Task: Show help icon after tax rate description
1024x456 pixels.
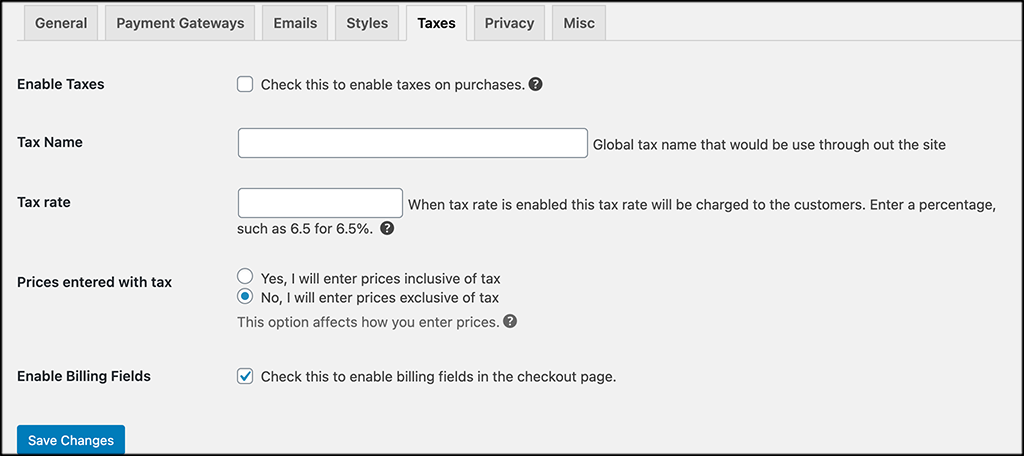Action: (387, 229)
